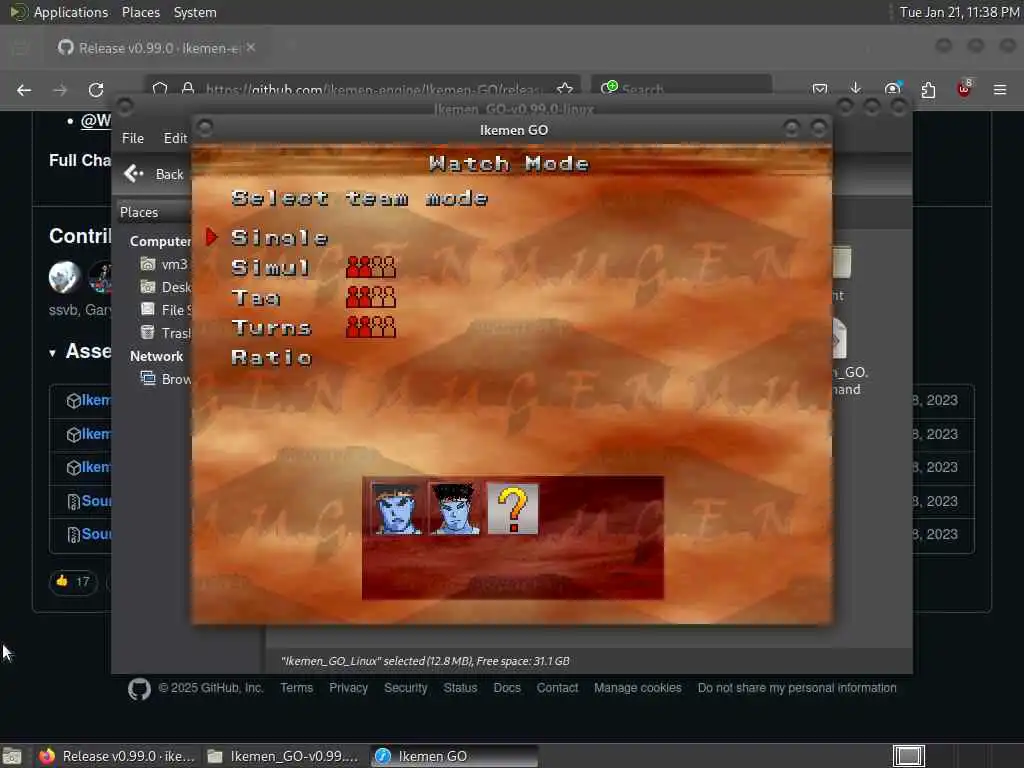The width and height of the screenshot is (1024, 768).
Task: Click the Tag team member count icons
Action: pyautogui.click(x=371, y=297)
